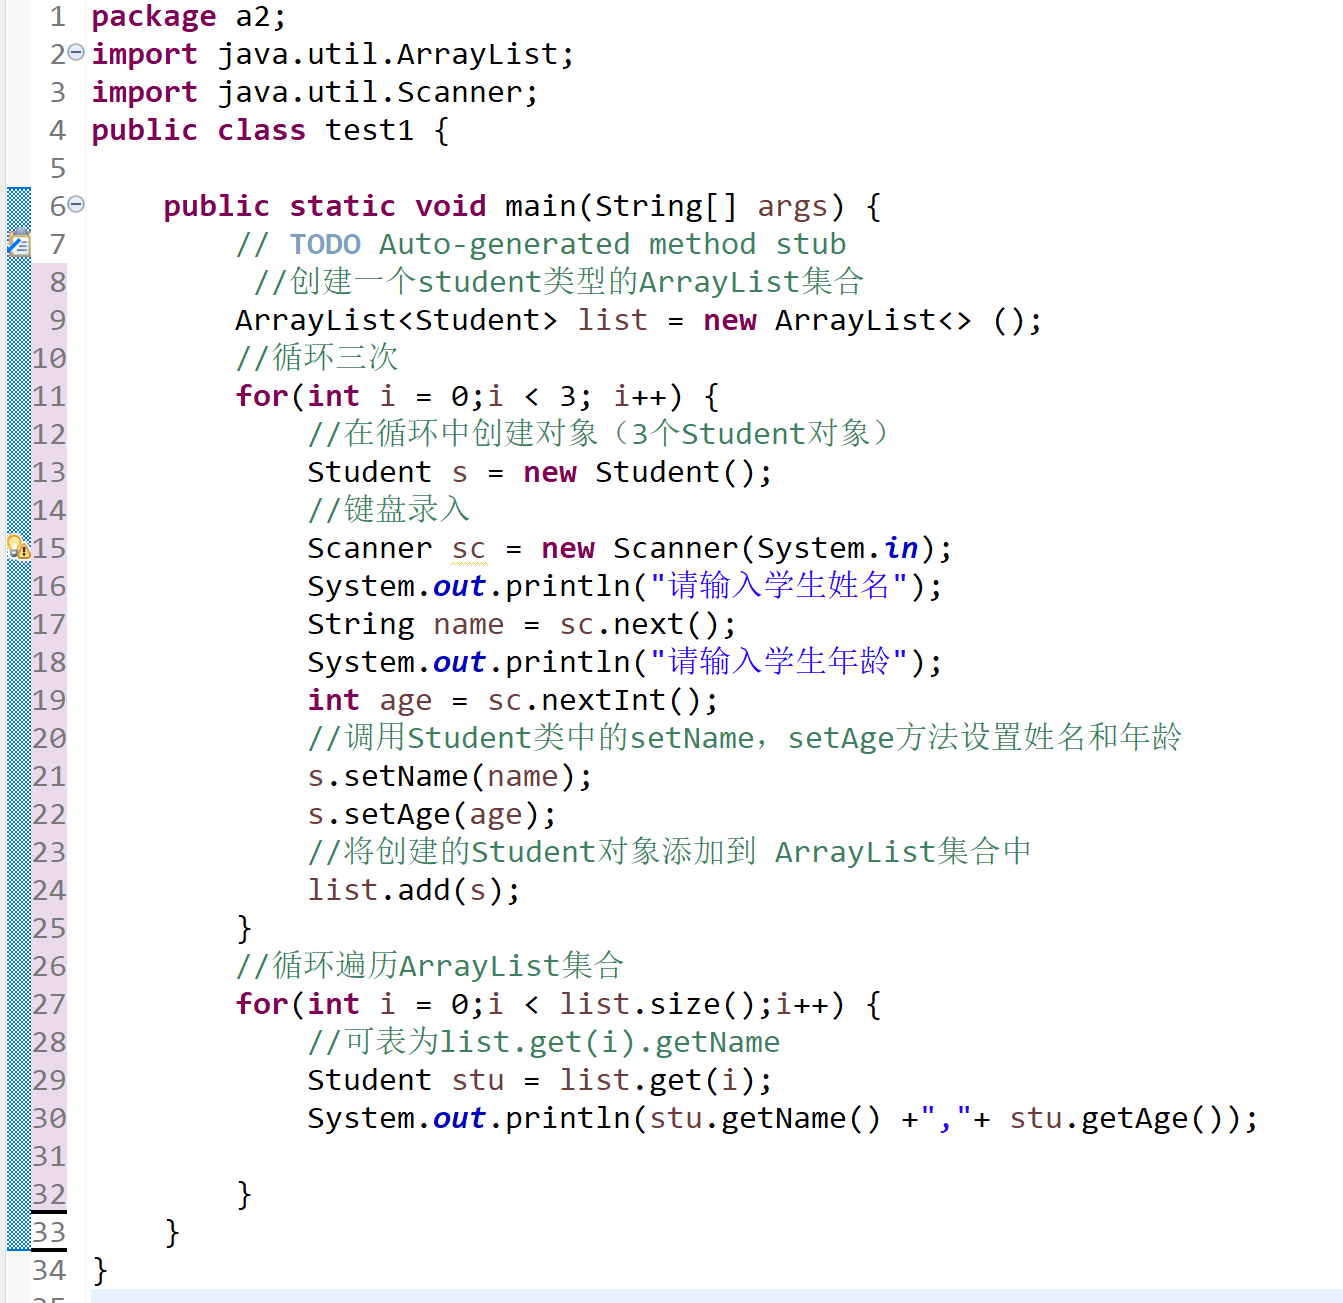This screenshot has width=1343, height=1303.
Task: Click the blue change bar beside line 20
Action: pyautogui.click(x=19, y=738)
